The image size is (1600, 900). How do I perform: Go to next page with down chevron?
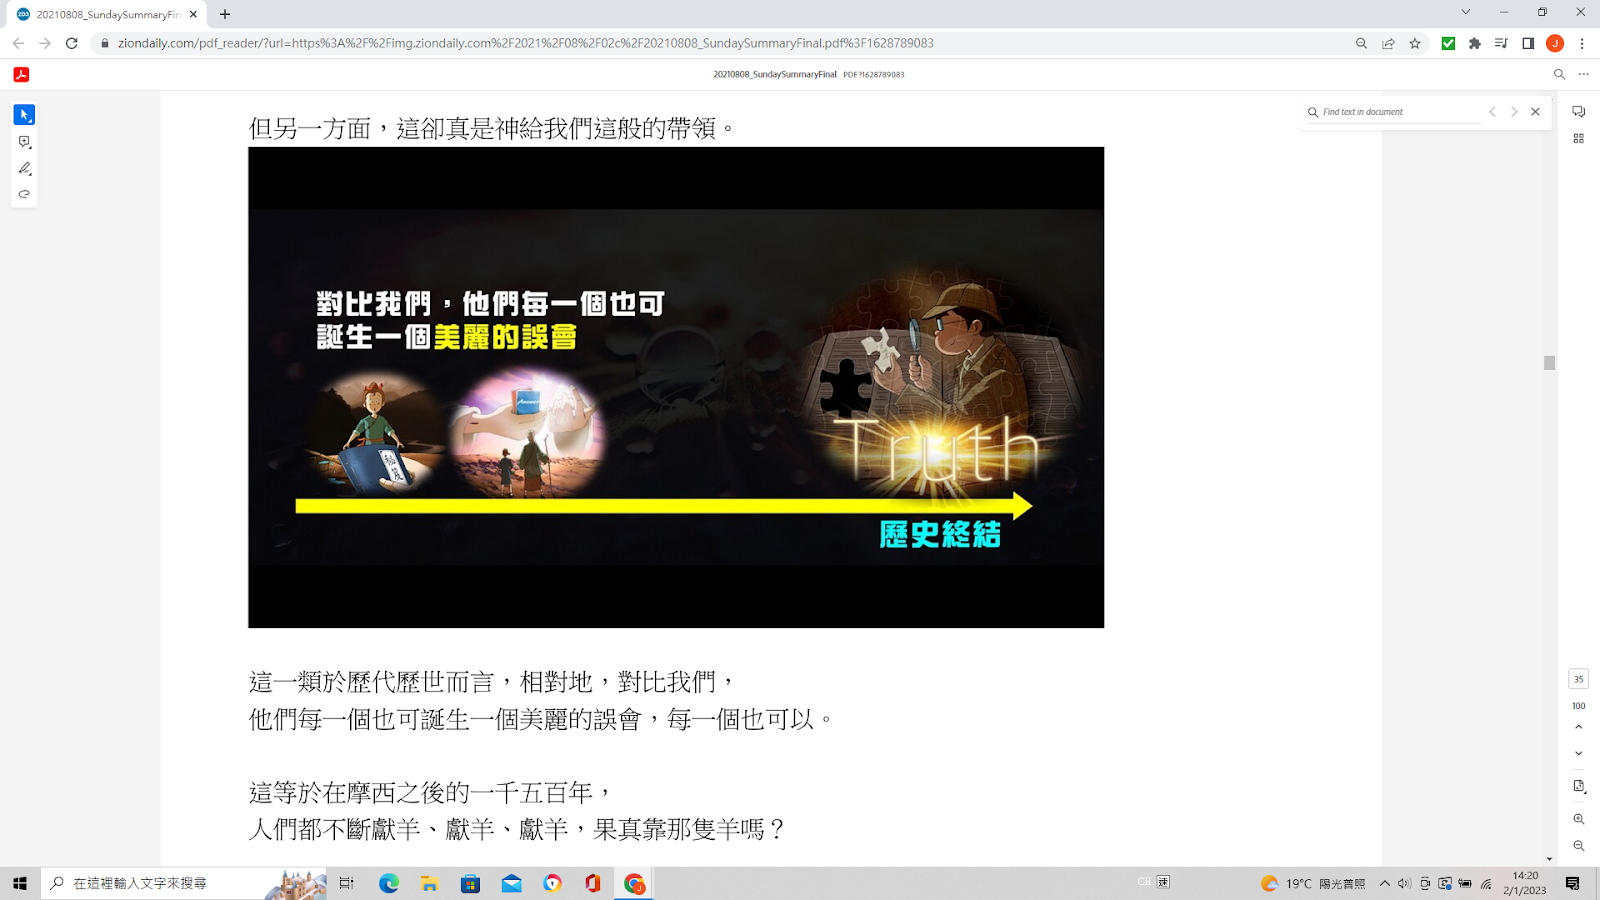tap(1578, 753)
